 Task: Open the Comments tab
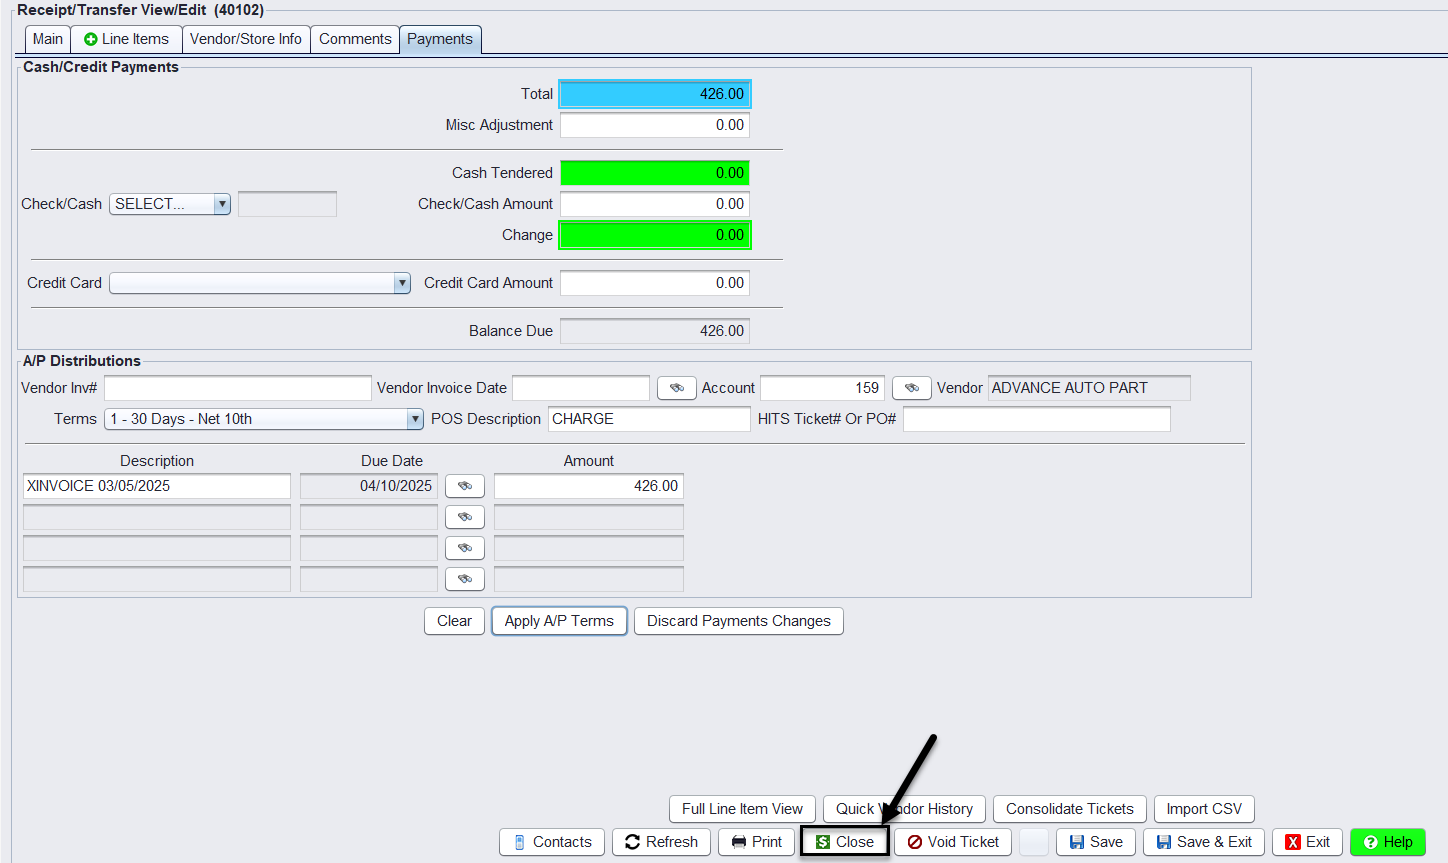coord(355,39)
